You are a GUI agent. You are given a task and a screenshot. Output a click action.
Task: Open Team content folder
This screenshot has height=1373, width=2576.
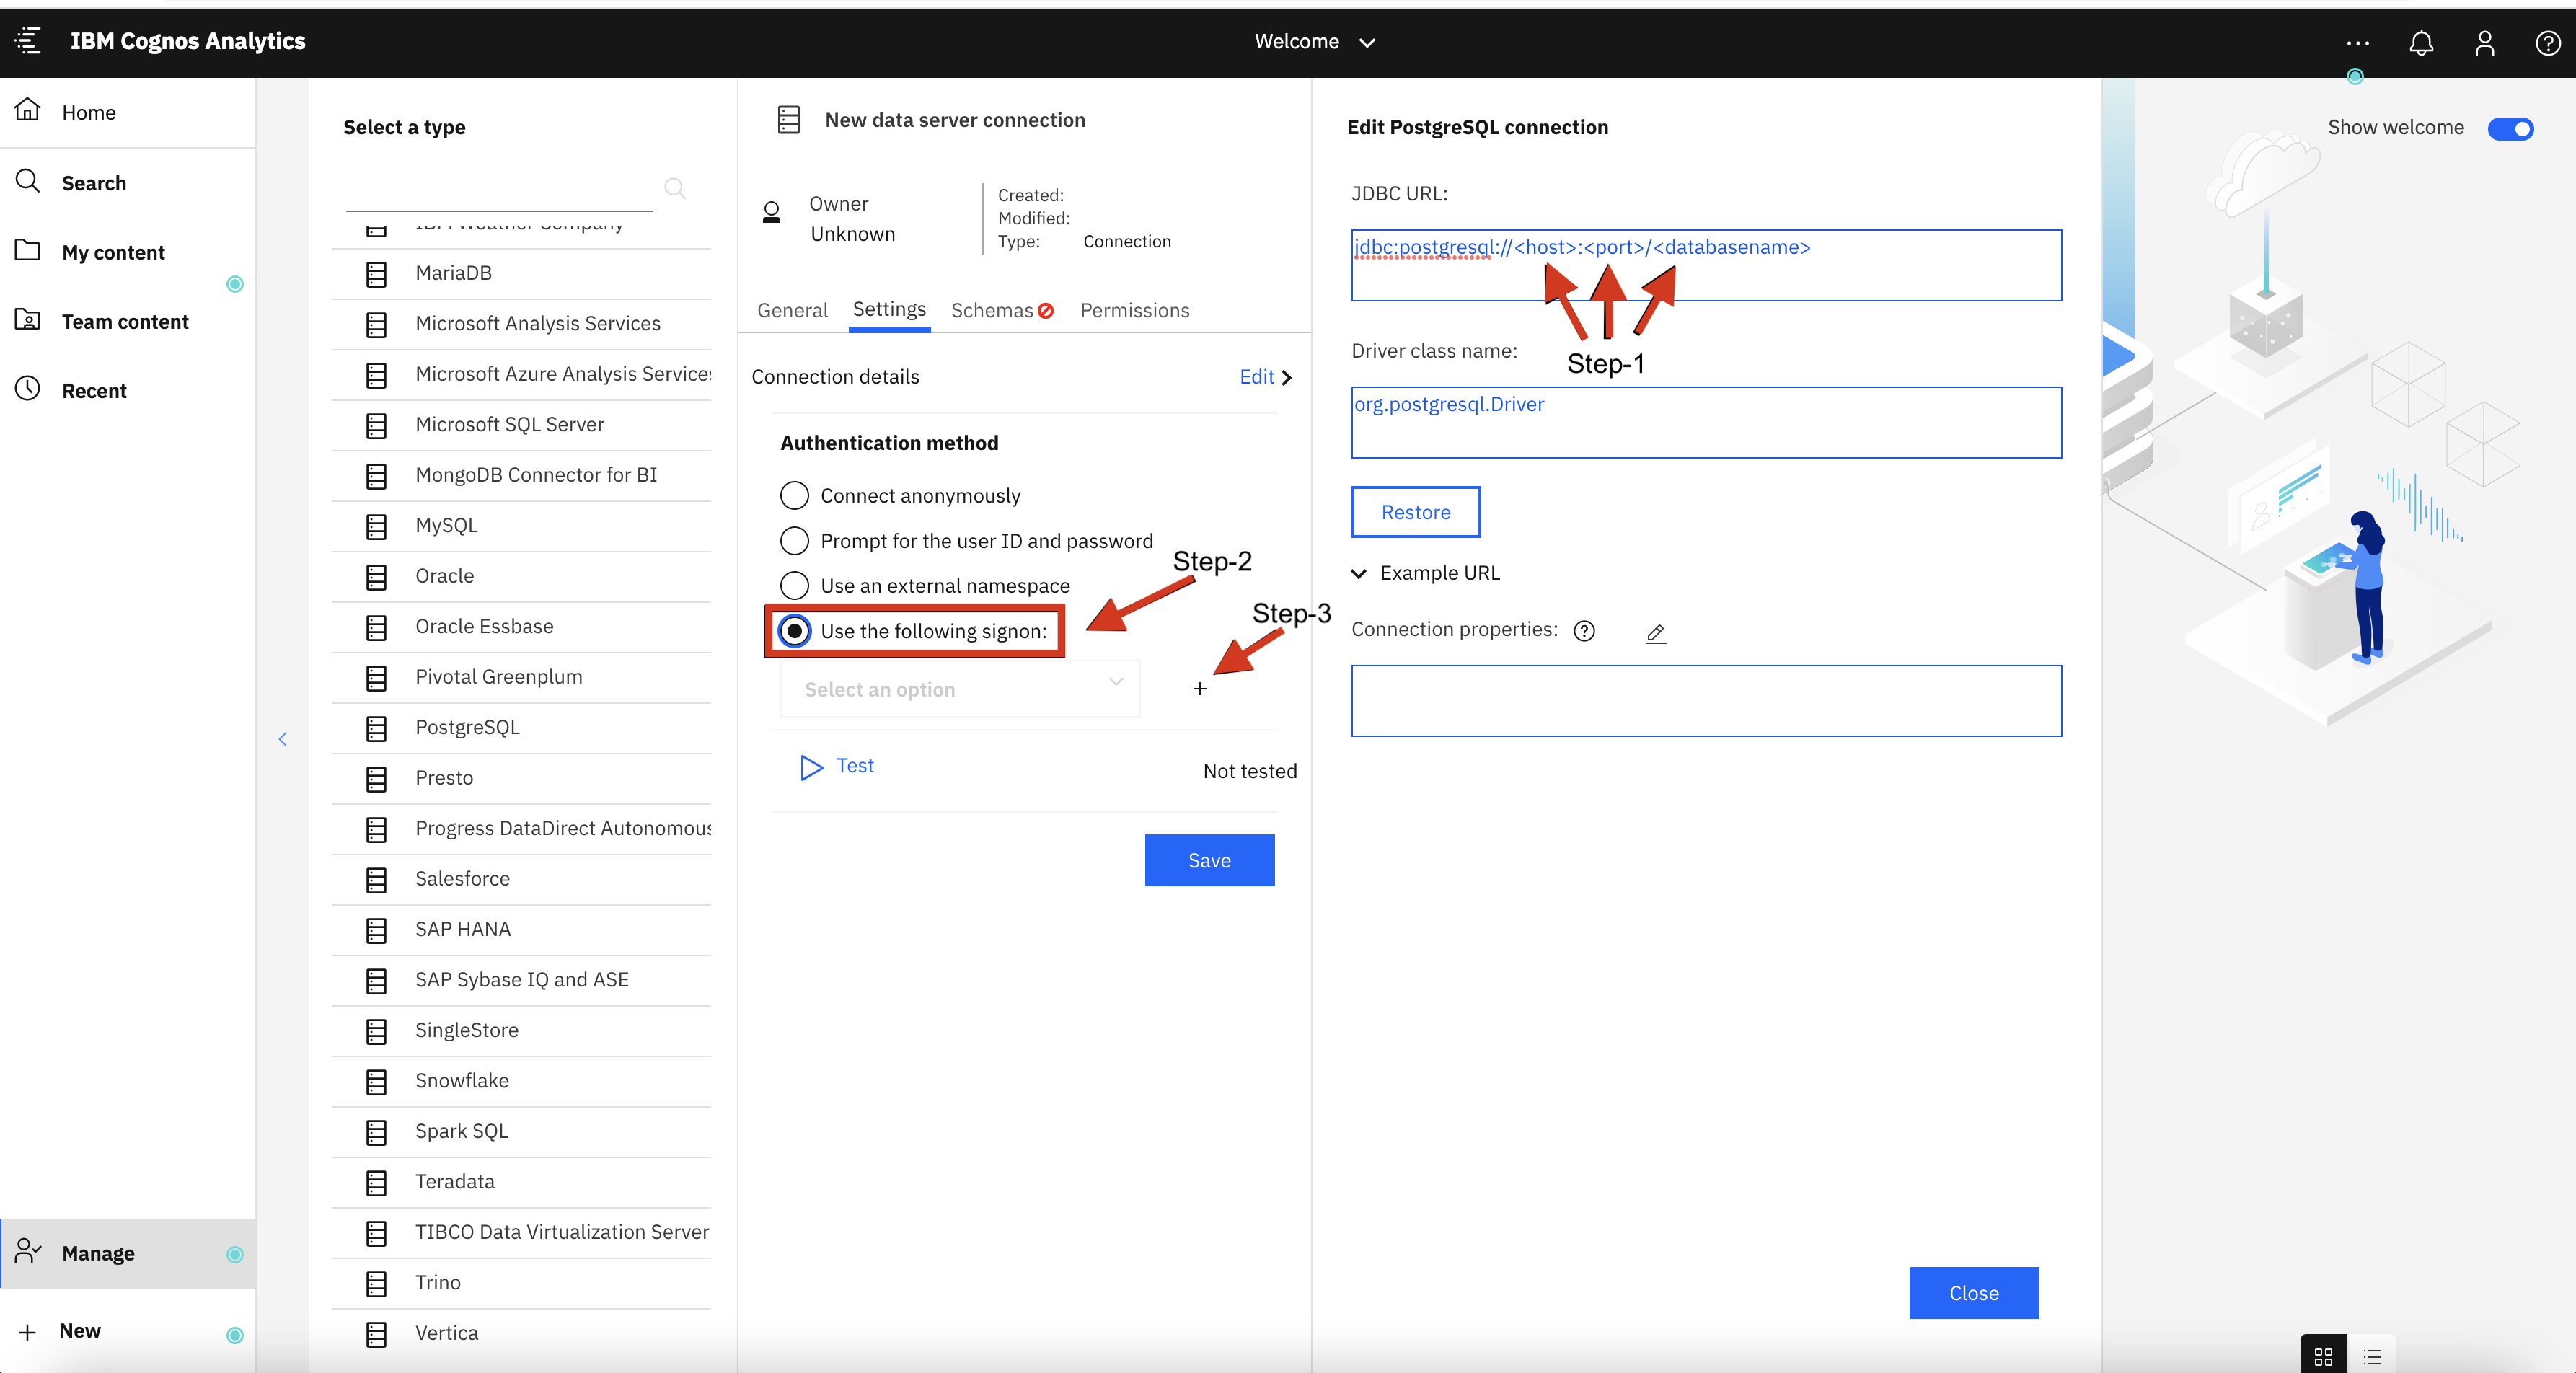coord(128,321)
